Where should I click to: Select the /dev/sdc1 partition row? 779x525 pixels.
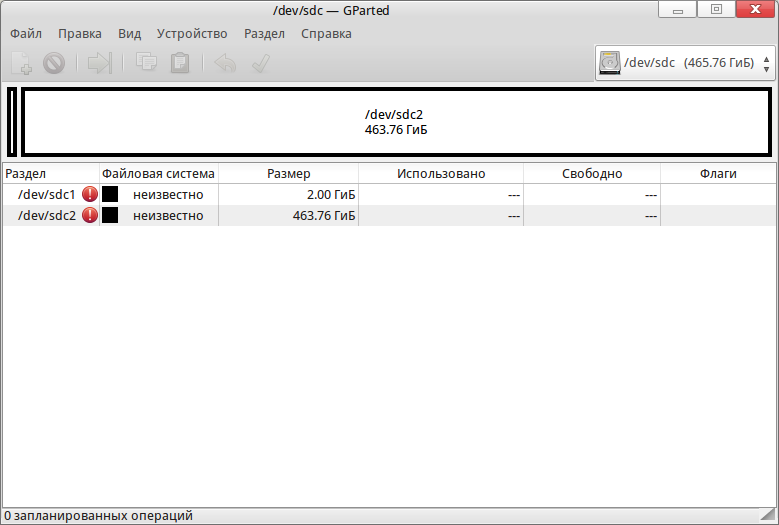click(x=390, y=194)
